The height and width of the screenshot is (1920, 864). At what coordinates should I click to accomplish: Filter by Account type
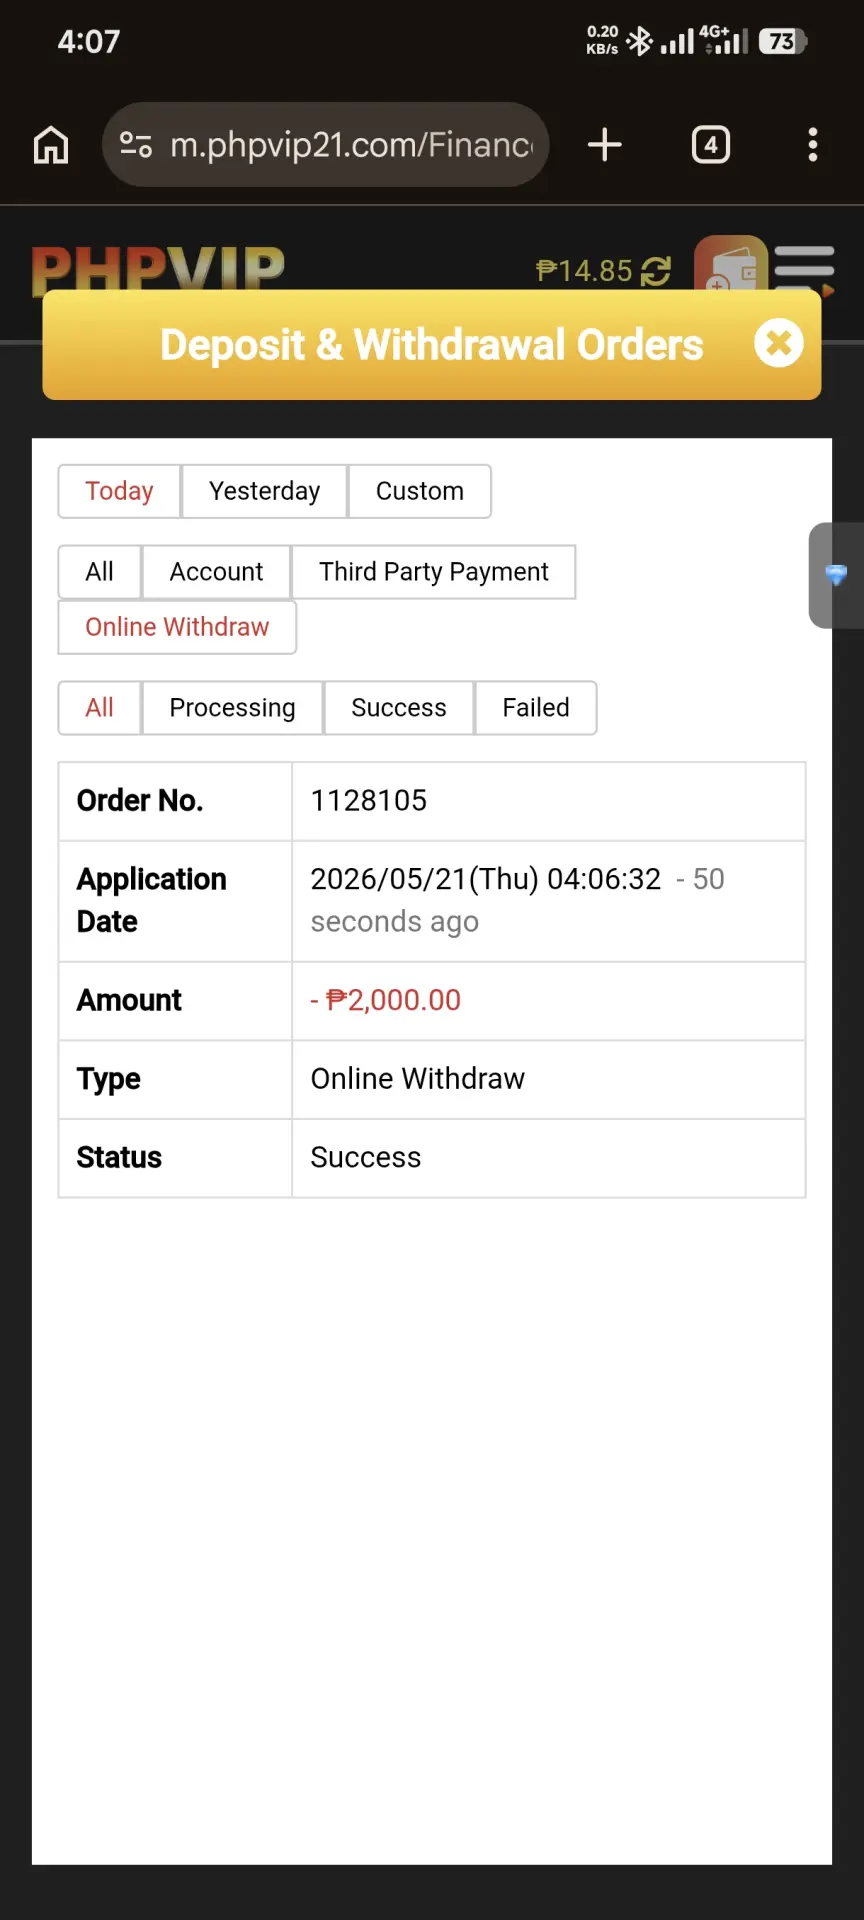pos(216,572)
